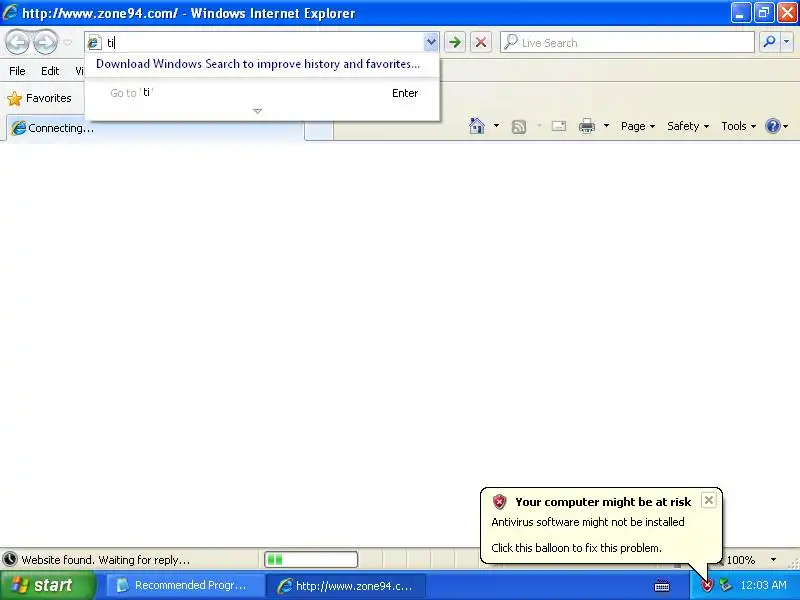
Task: Open the Edit menu
Action: pyautogui.click(x=50, y=71)
